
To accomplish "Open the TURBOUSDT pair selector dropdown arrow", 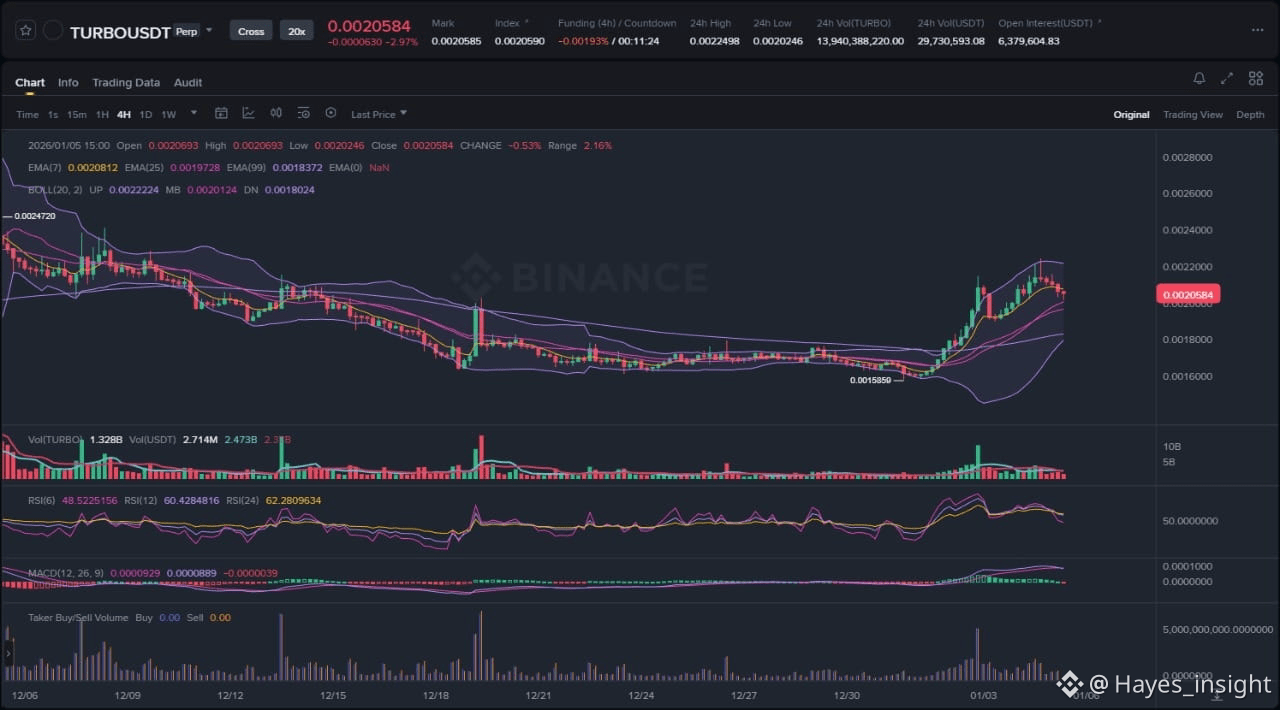I will [209, 31].
